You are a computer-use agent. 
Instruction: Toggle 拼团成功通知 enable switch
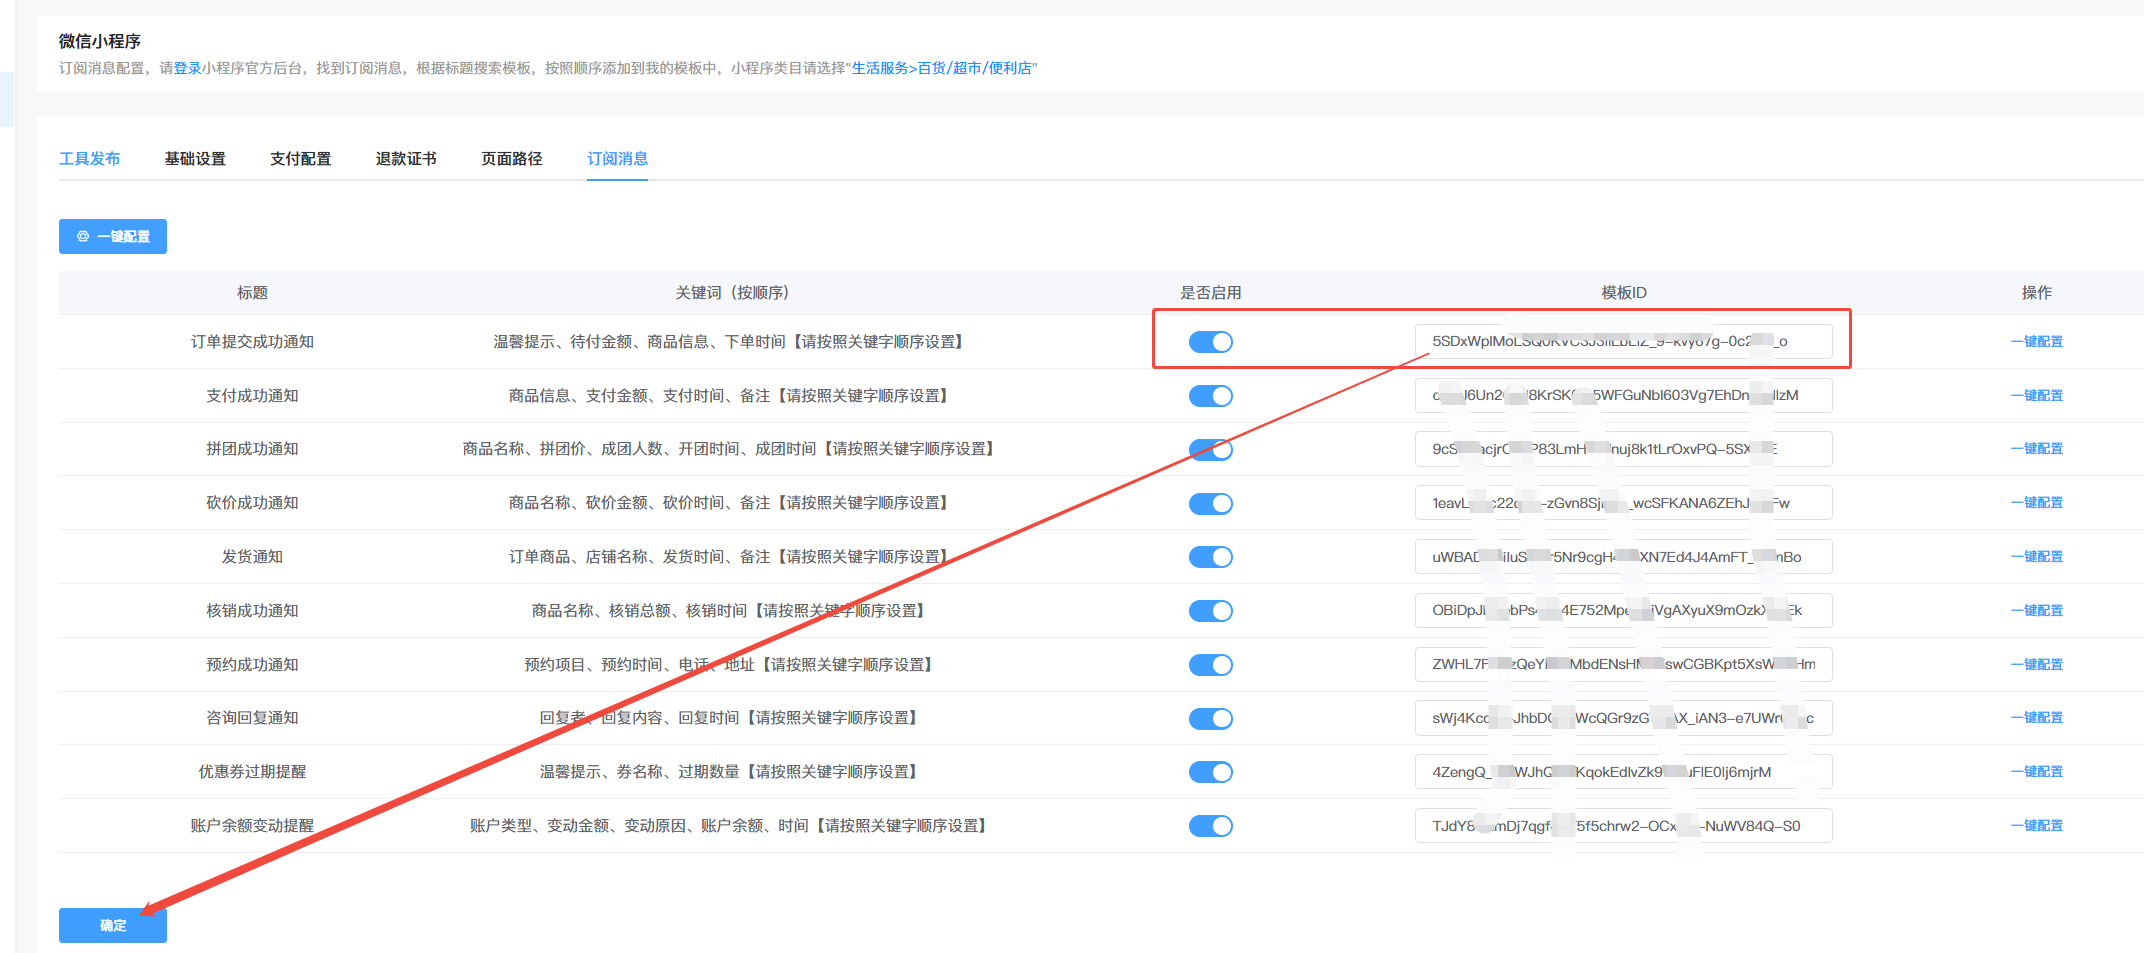(x=1210, y=450)
